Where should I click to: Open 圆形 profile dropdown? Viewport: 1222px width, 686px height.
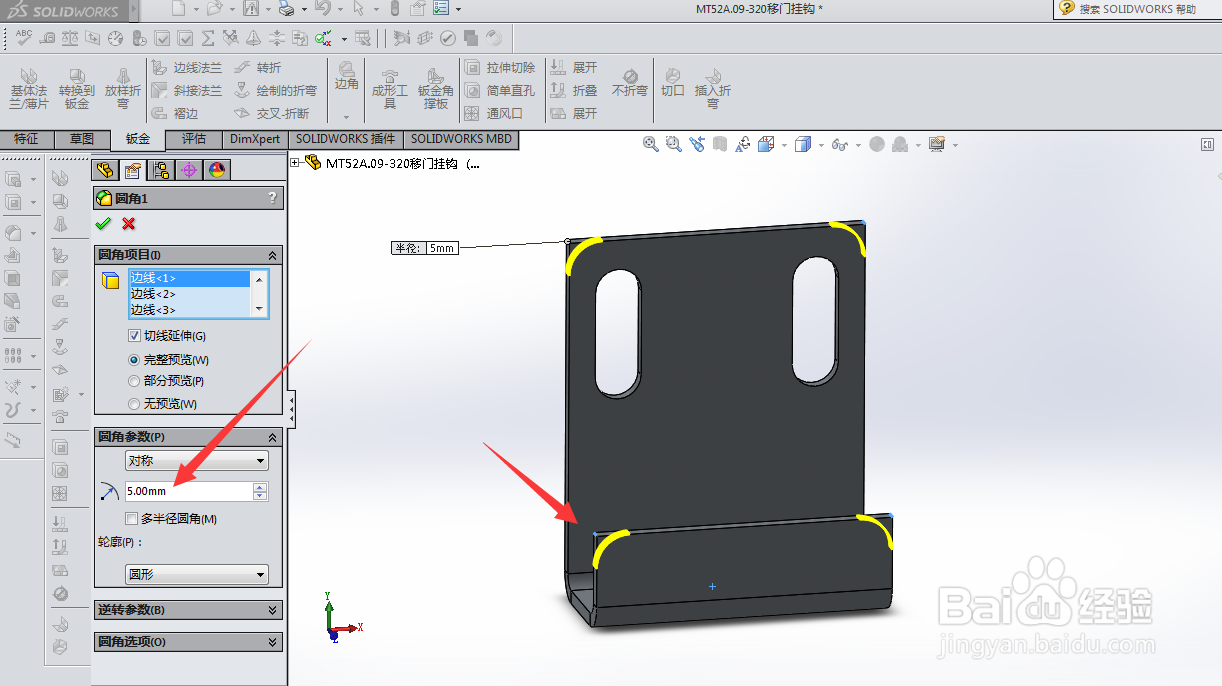(197, 575)
